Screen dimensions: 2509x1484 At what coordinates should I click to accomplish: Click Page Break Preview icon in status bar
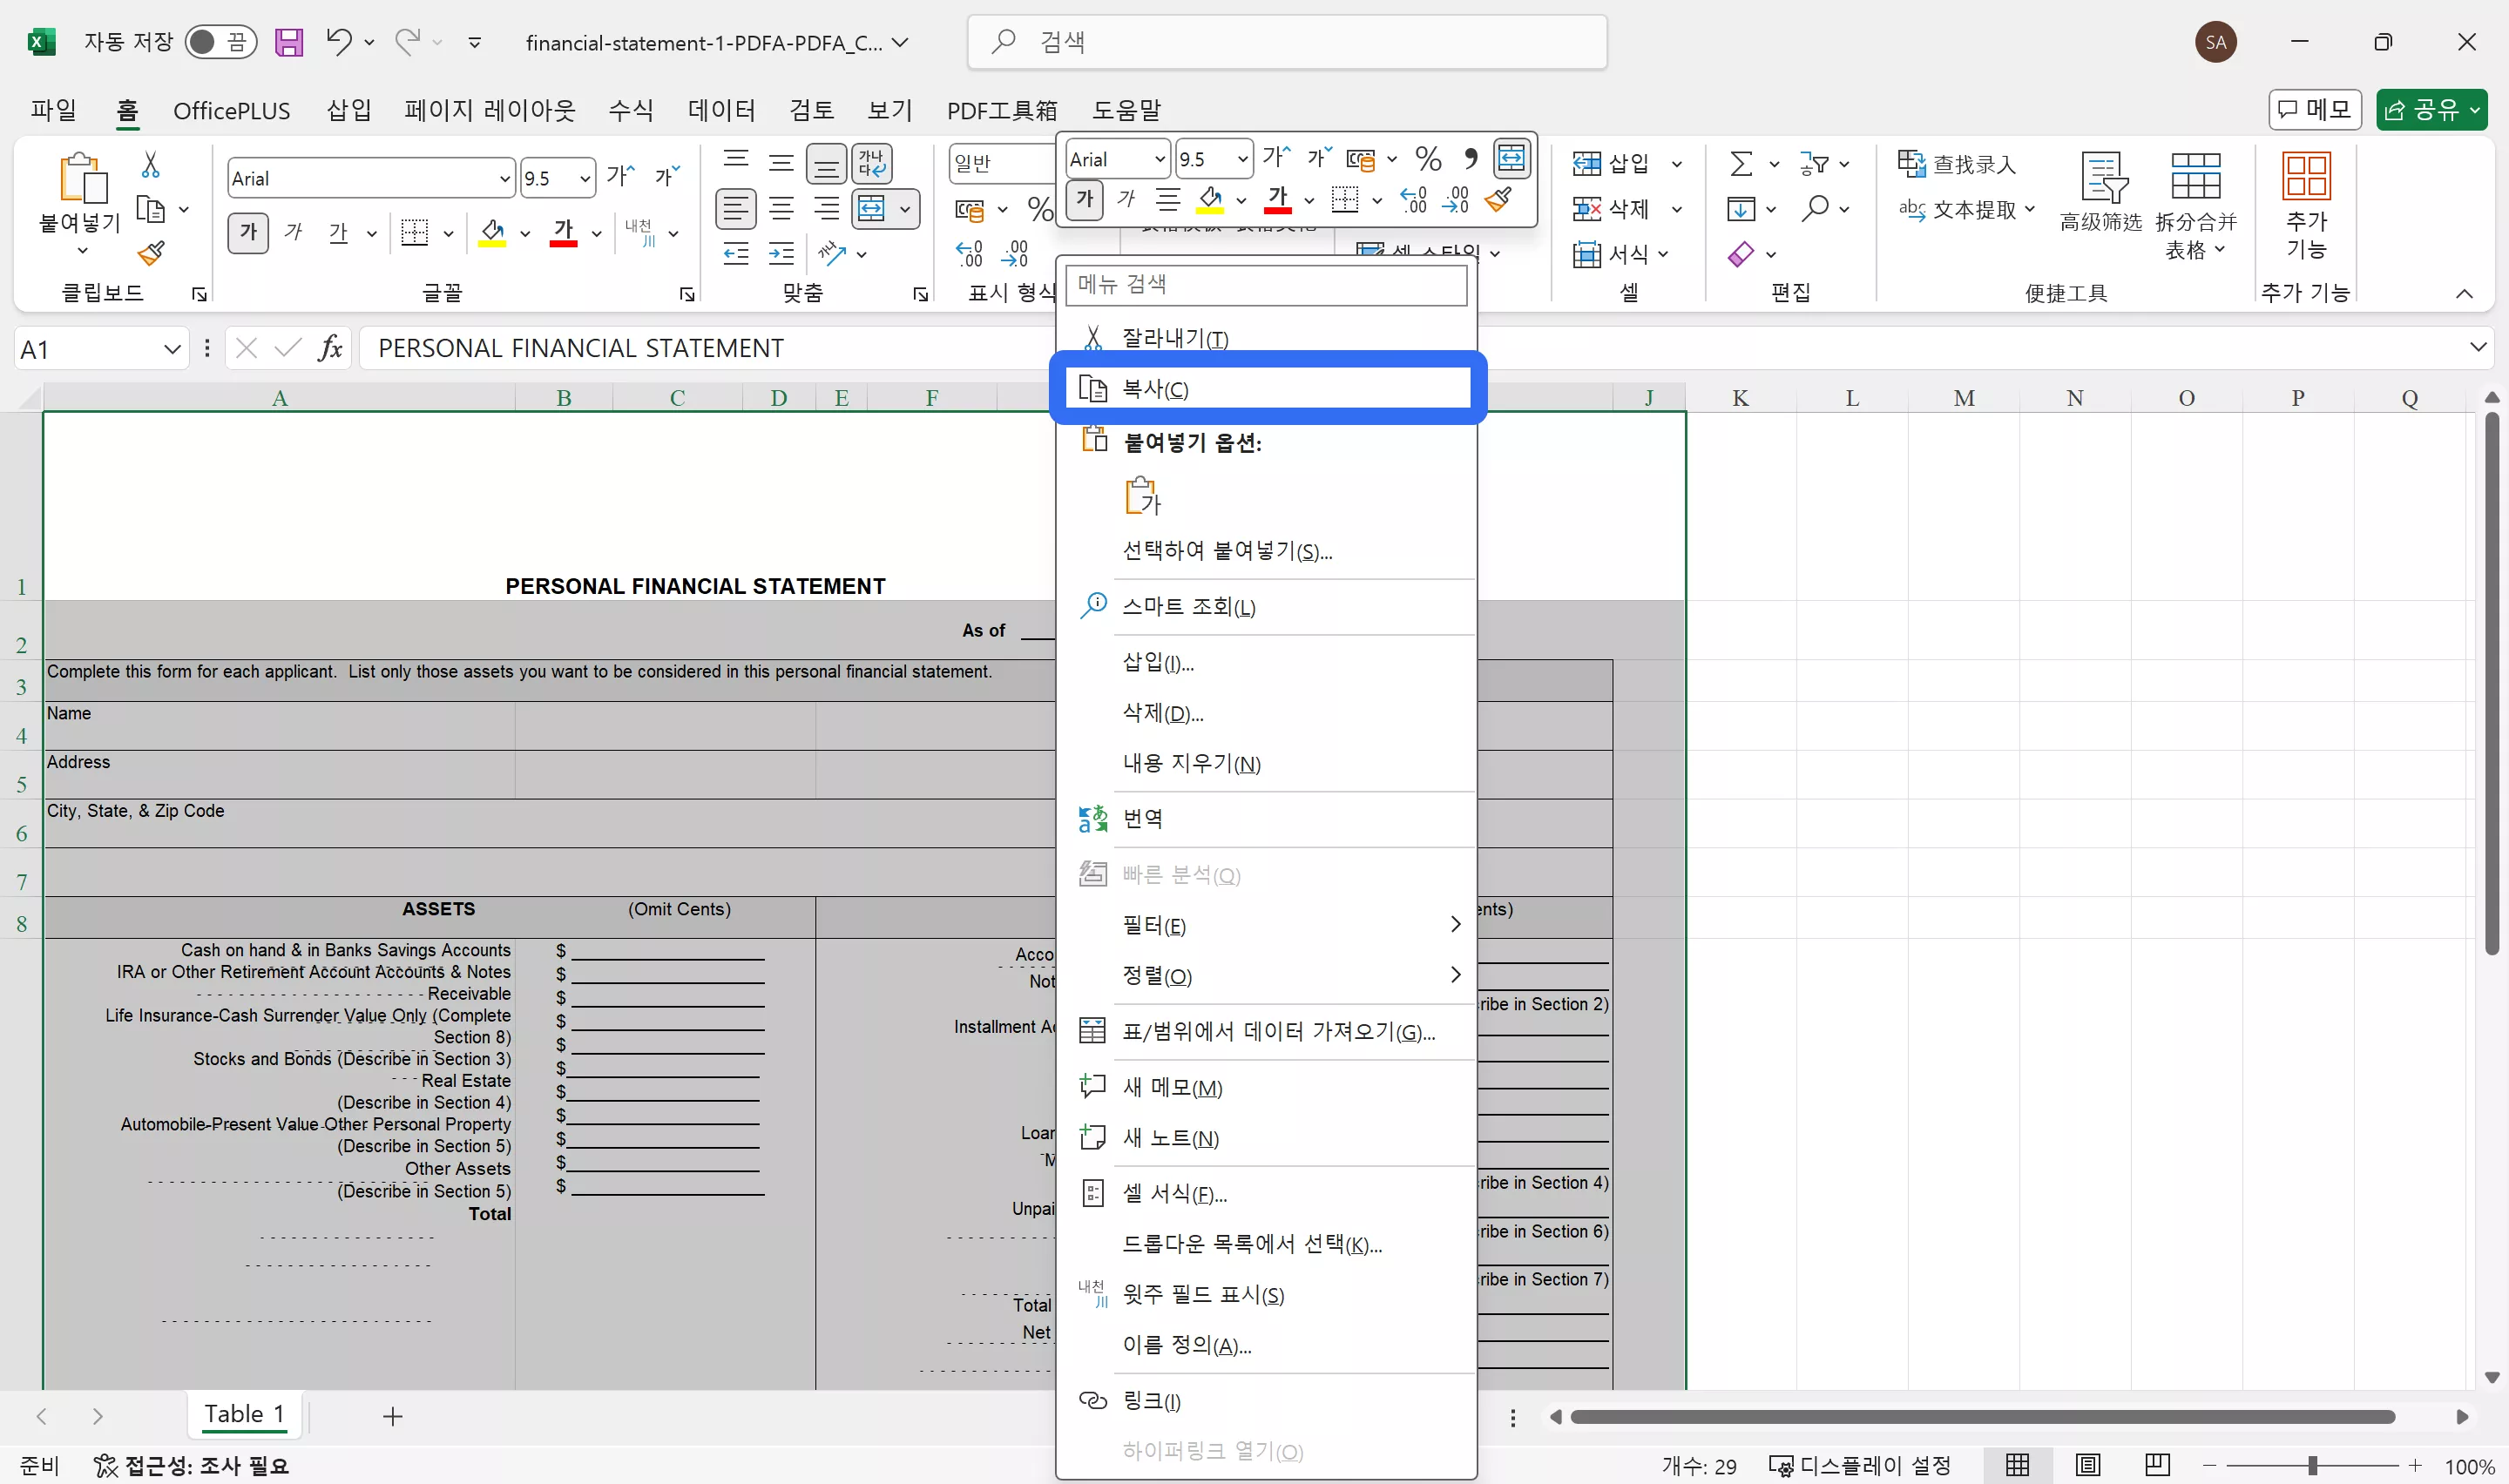click(2158, 1465)
